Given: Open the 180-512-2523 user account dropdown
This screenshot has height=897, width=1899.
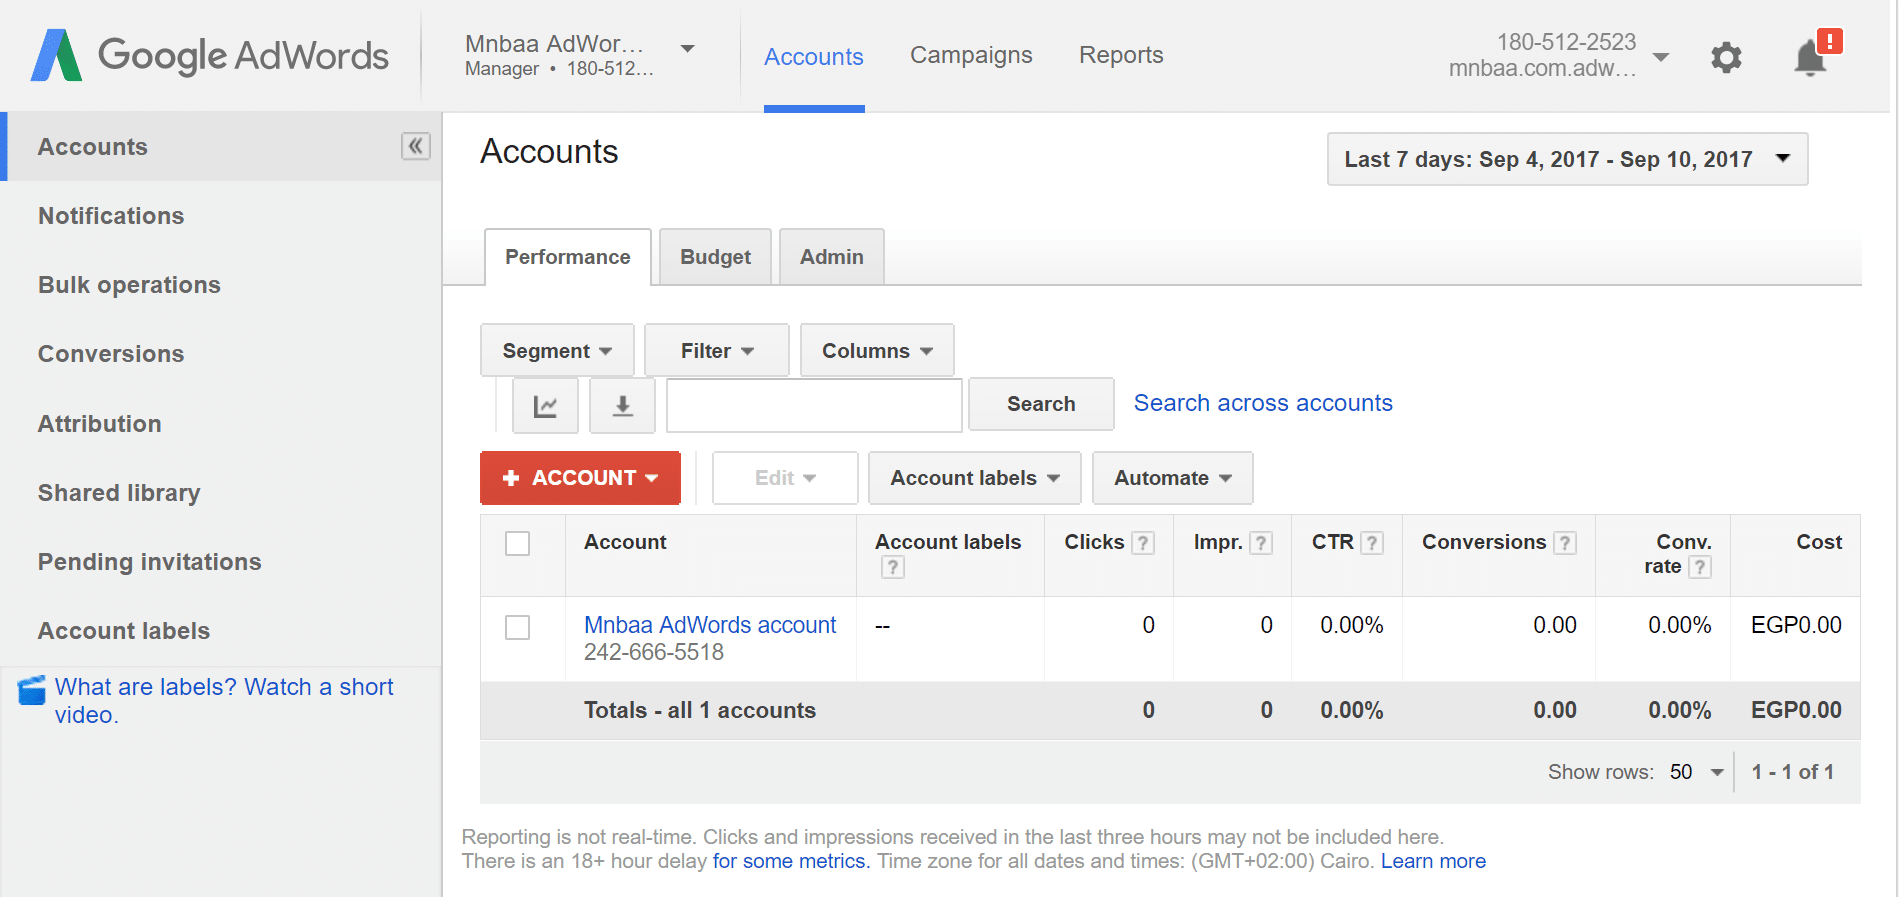Looking at the screenshot, I should 1558,55.
